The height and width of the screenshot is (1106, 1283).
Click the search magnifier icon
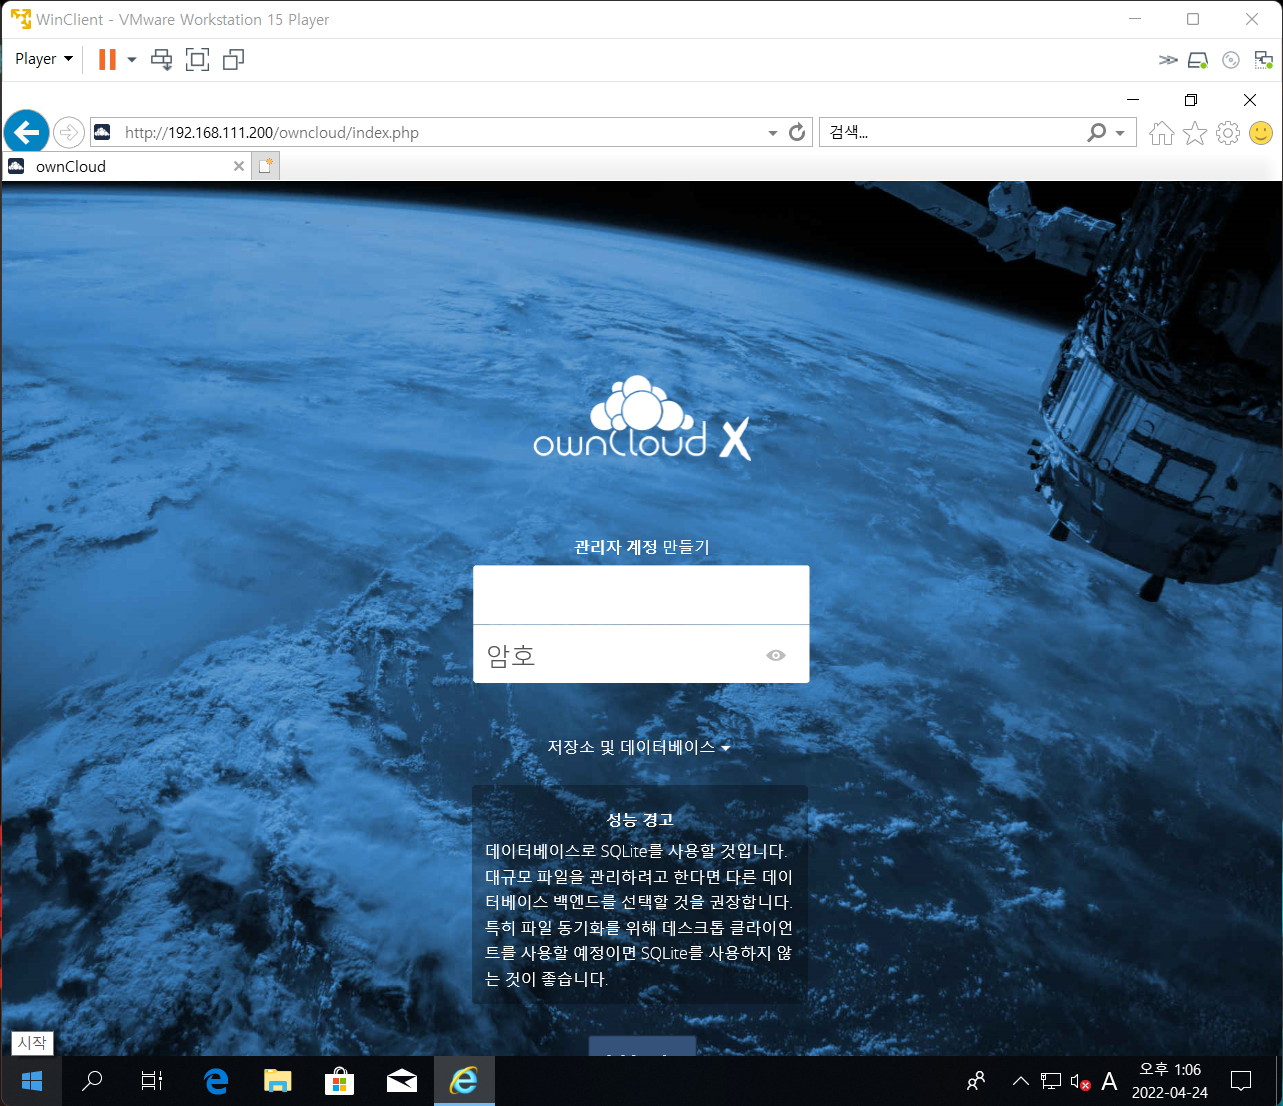pos(1097,132)
